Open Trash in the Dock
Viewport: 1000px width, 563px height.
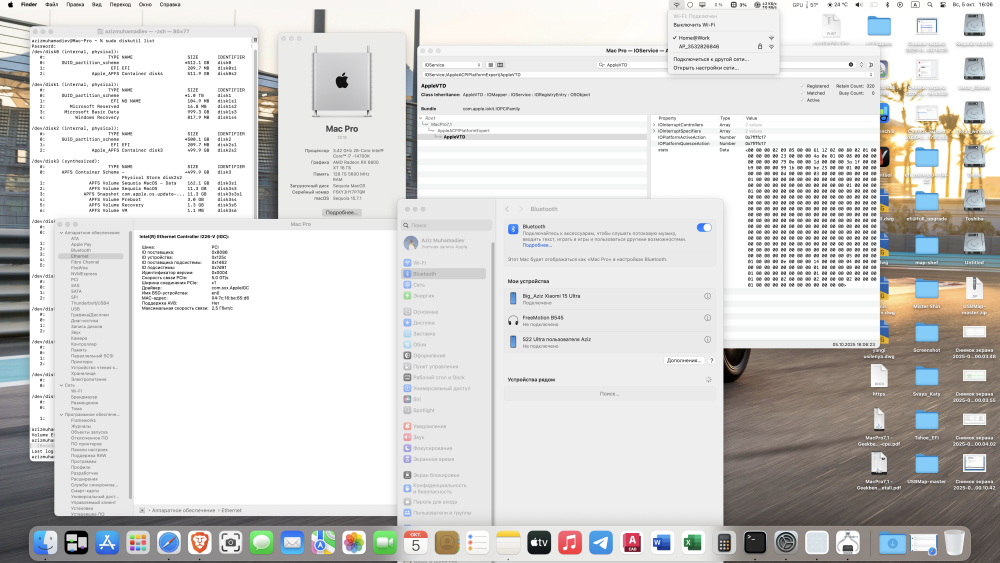[955, 543]
